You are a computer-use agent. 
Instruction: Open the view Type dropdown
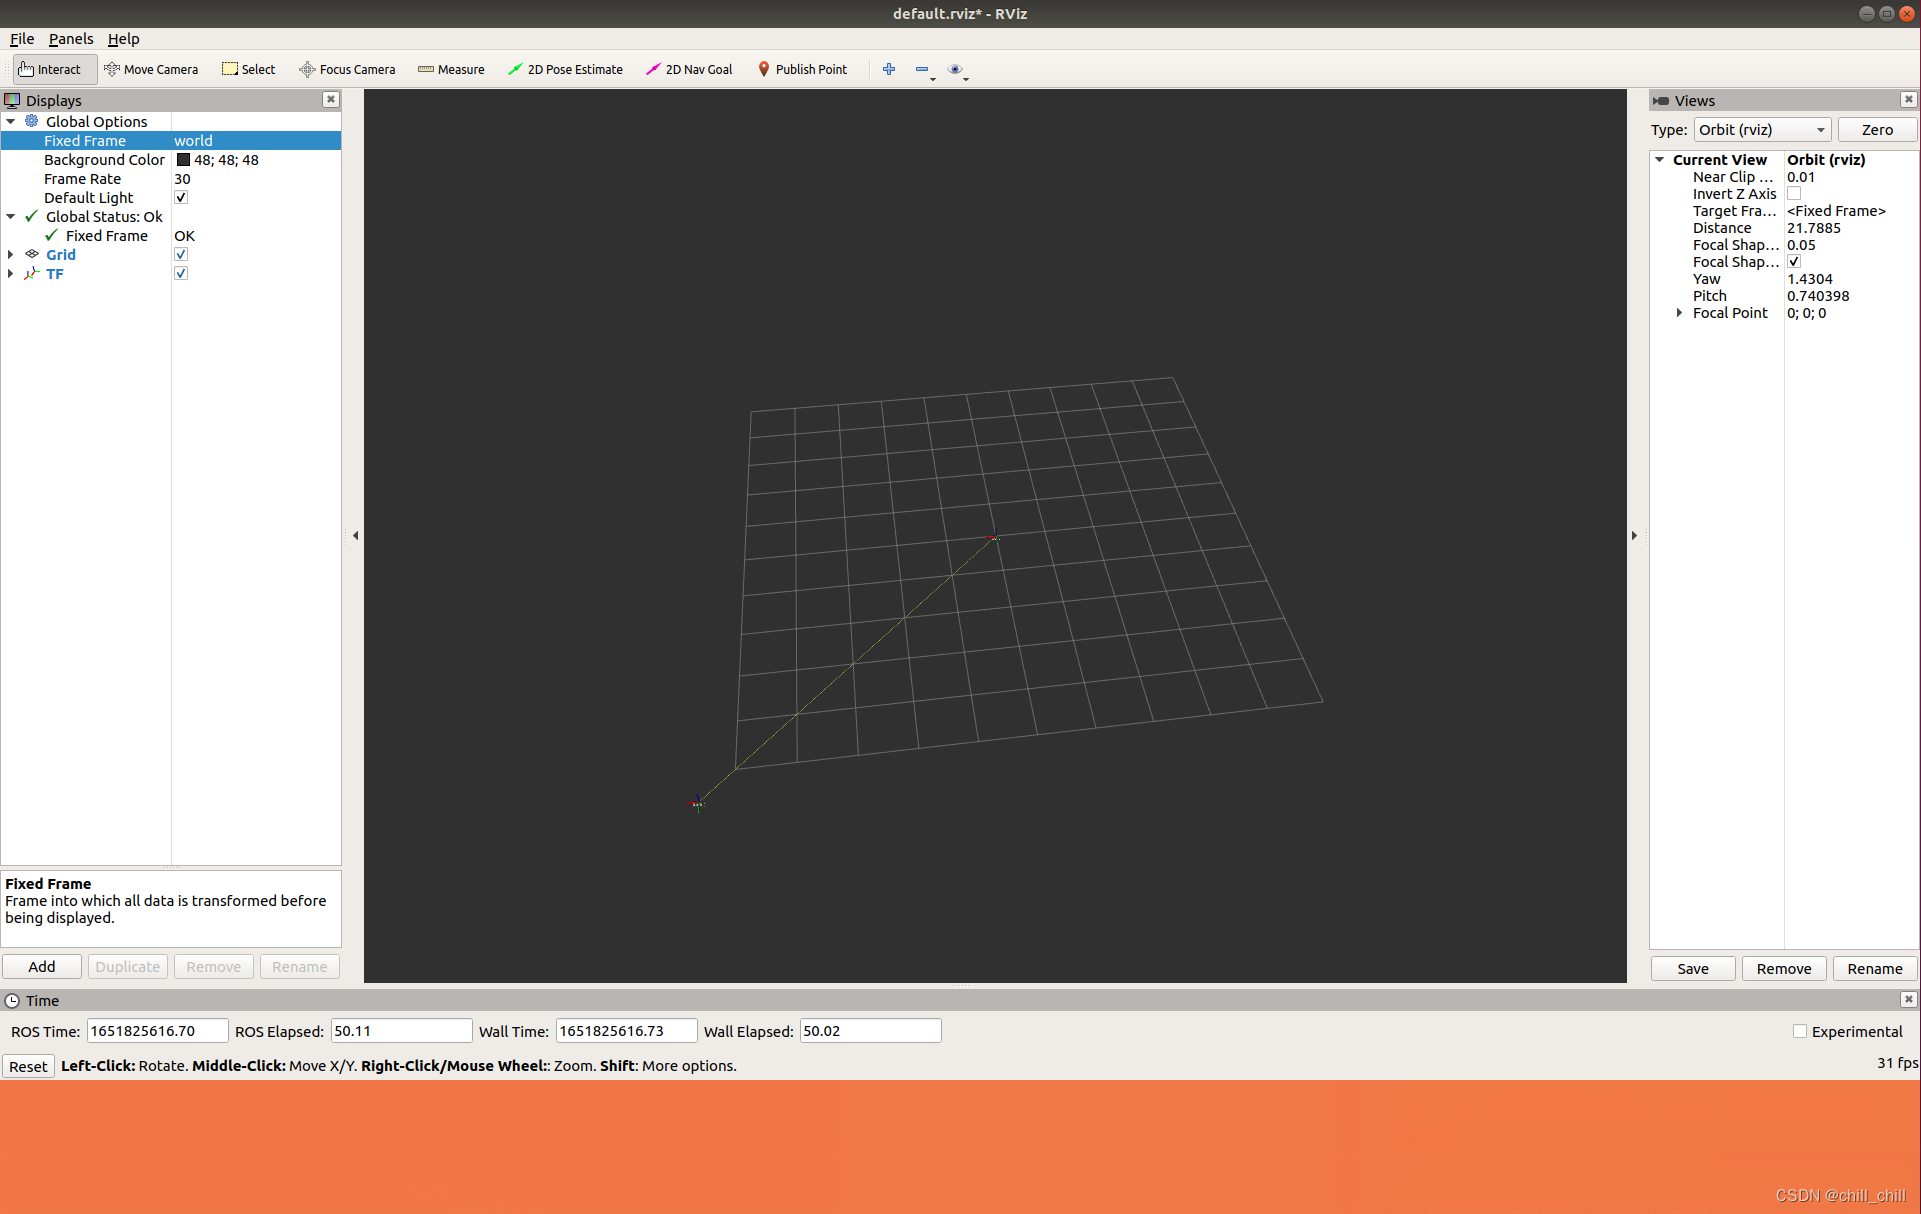click(1761, 130)
